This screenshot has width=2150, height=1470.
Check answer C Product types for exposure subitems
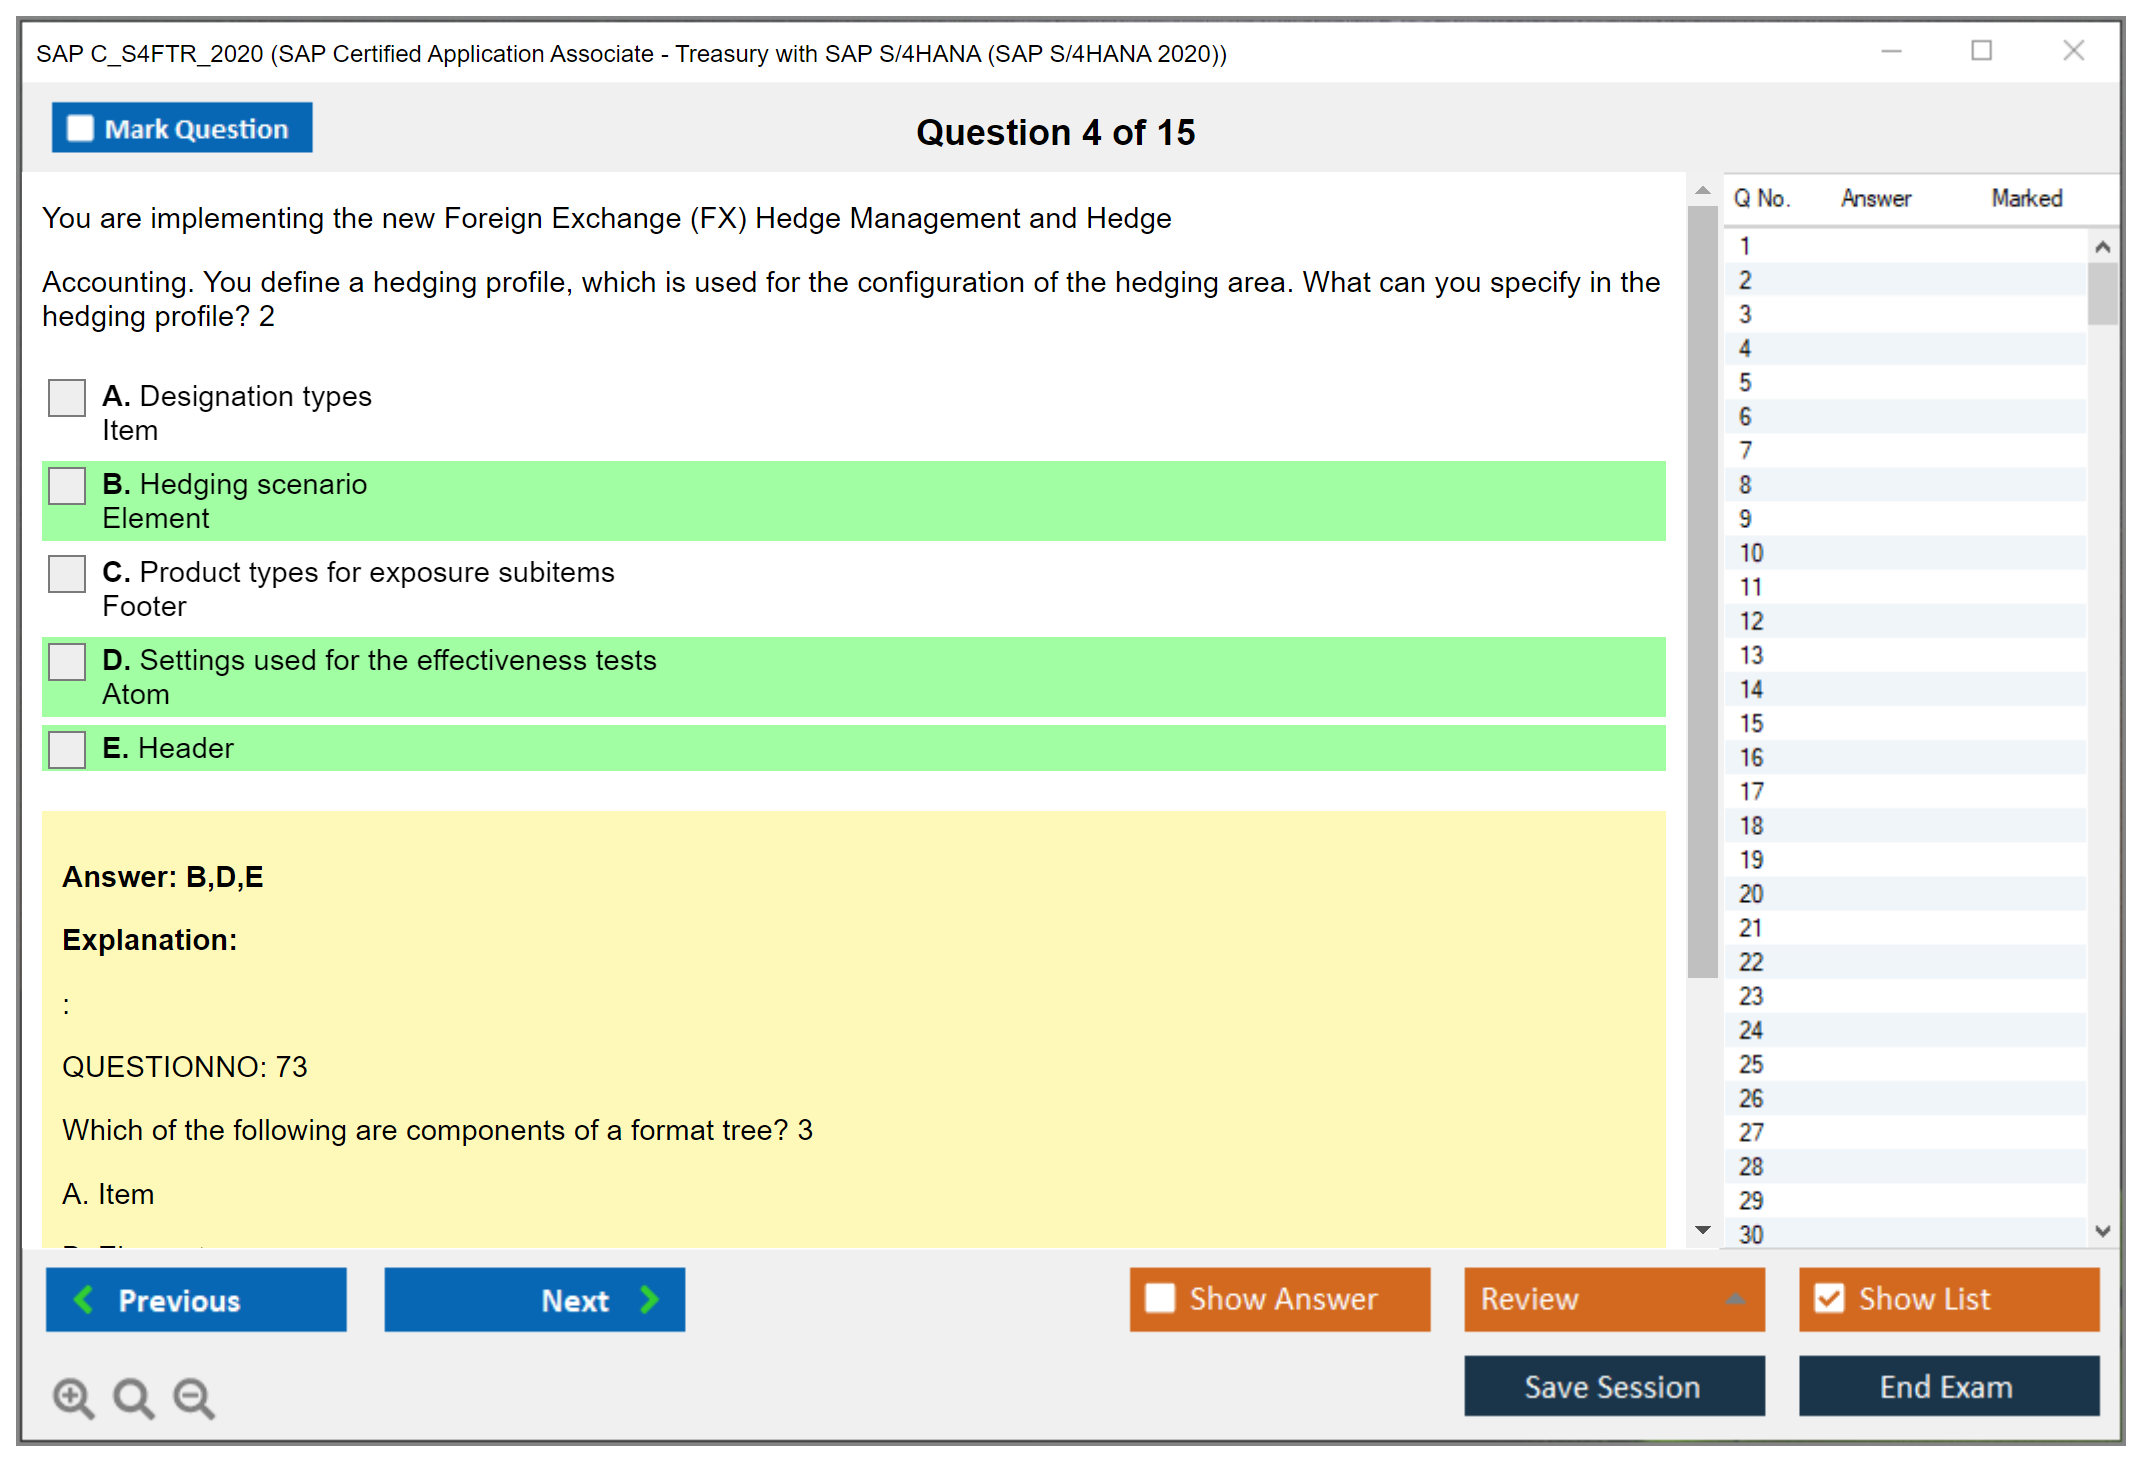click(67, 573)
